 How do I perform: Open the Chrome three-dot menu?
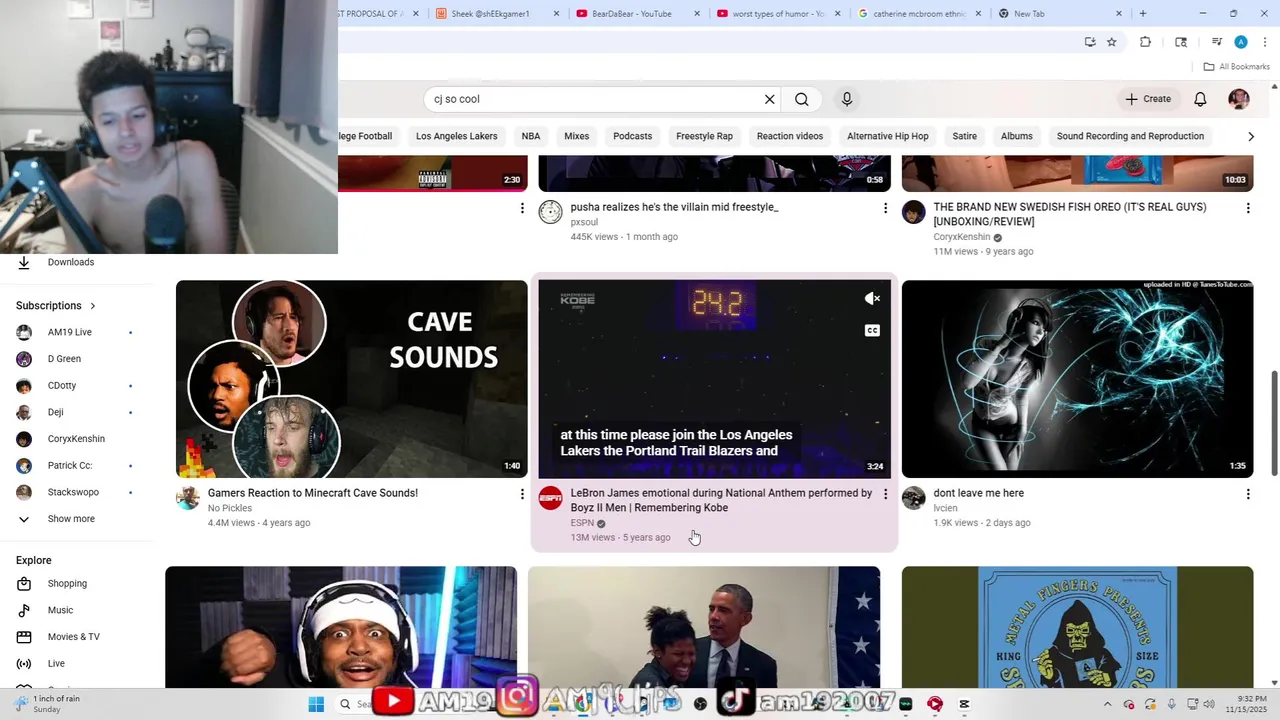1264,42
